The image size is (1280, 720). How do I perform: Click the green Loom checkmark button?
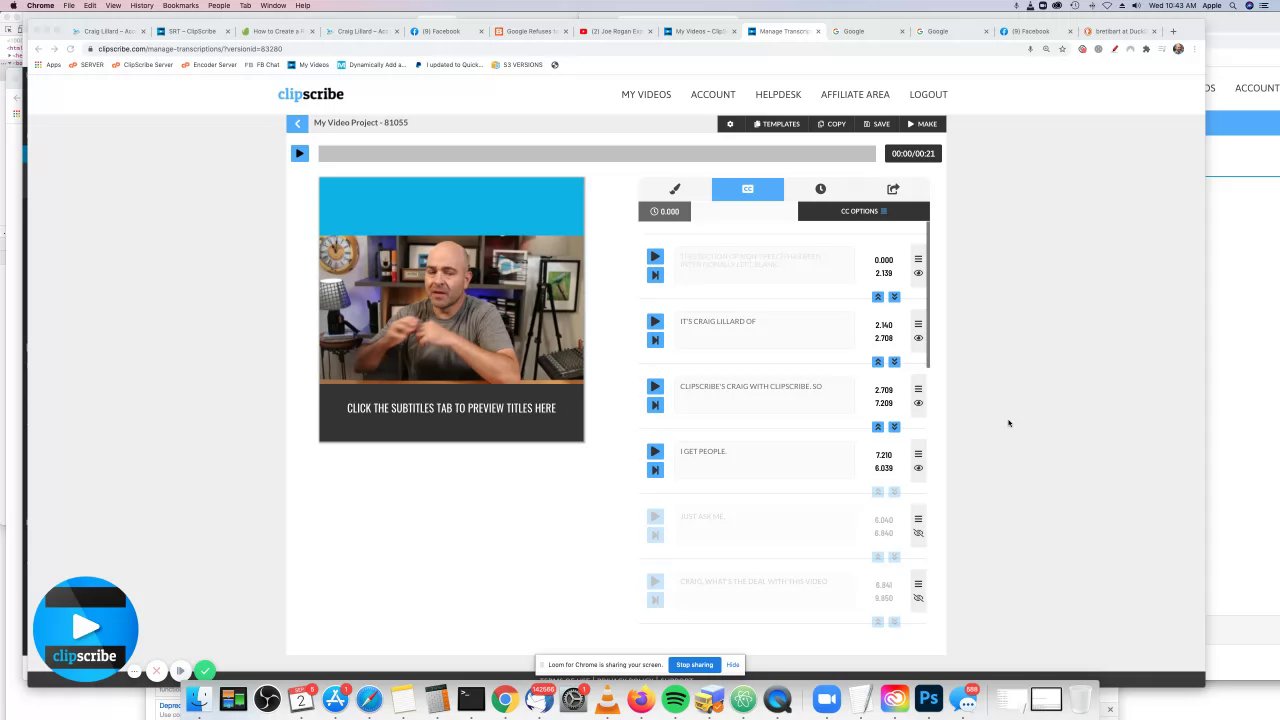205,671
